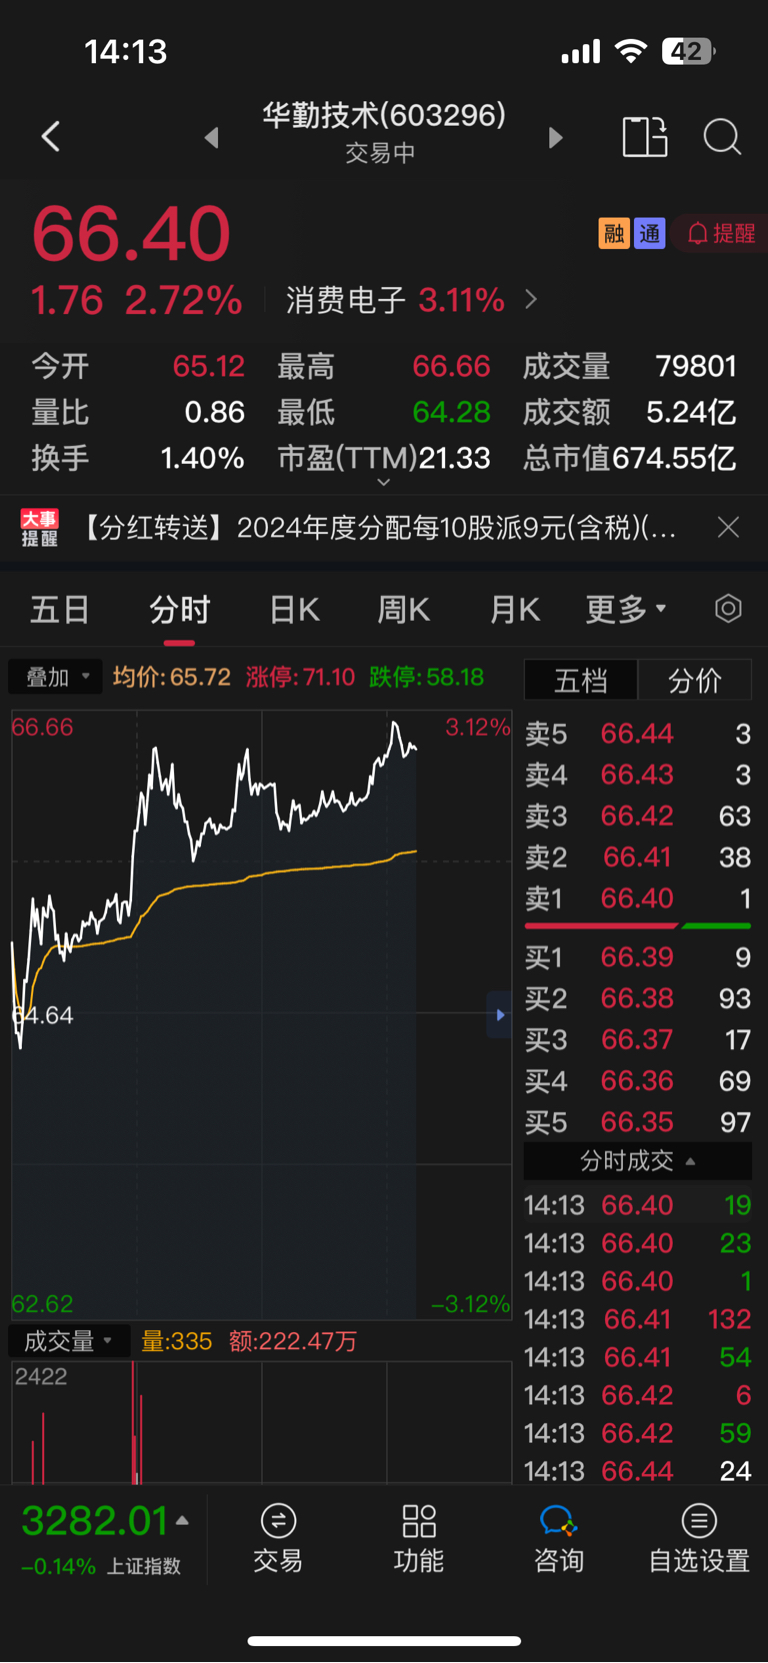
Task: Tap the tick trade with volume 132
Action: coord(638,1319)
